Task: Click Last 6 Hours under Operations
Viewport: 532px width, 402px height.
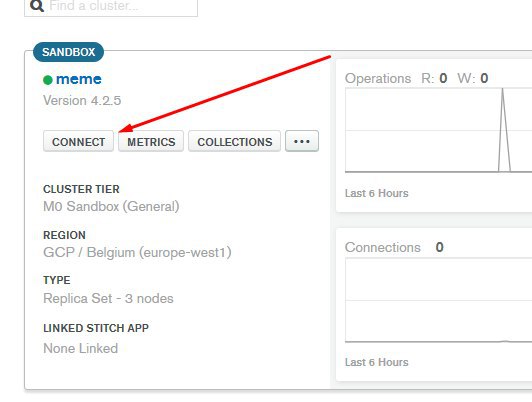Action: coord(377,193)
